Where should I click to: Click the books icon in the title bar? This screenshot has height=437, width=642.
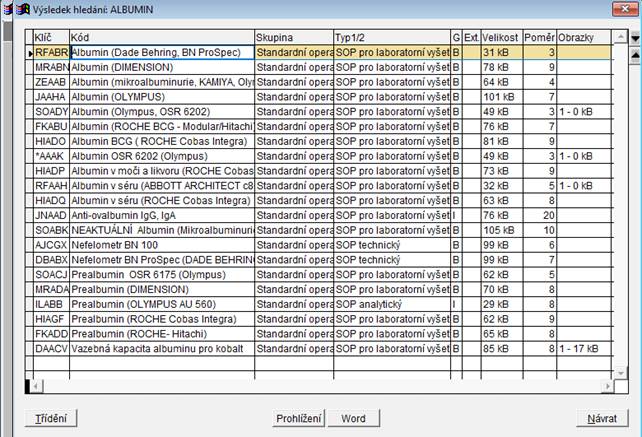11,8
